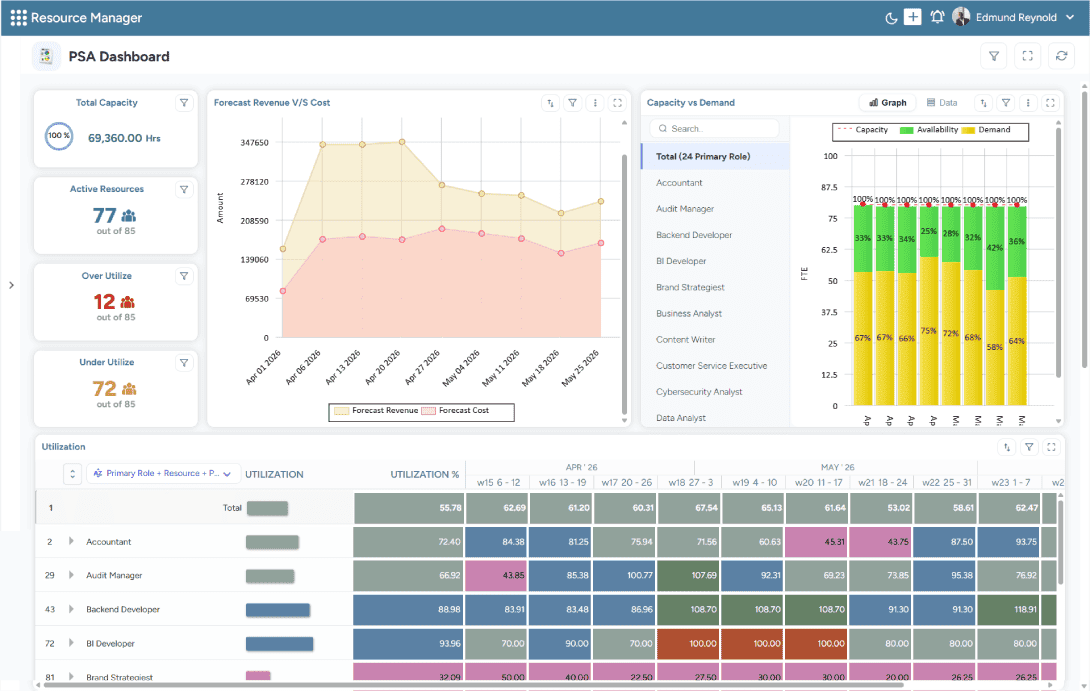This screenshot has width=1090, height=691.
Task: Click the 100% Total Capacity progress ring
Action: point(58,136)
